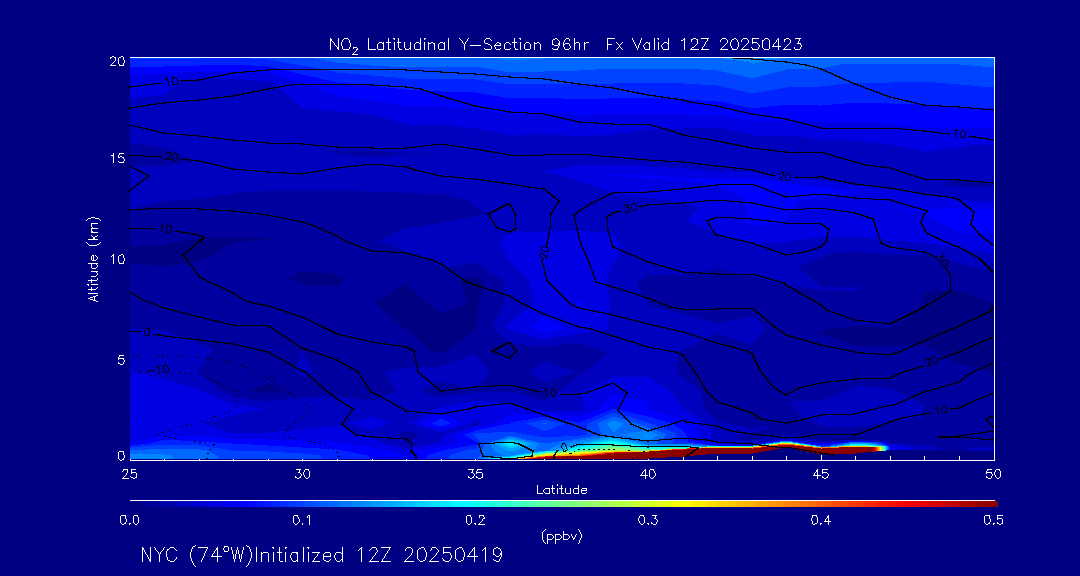The width and height of the screenshot is (1080, 576).
Task: Click the plot title NO2 Latitudinal Y-Section
Action: coord(565,44)
